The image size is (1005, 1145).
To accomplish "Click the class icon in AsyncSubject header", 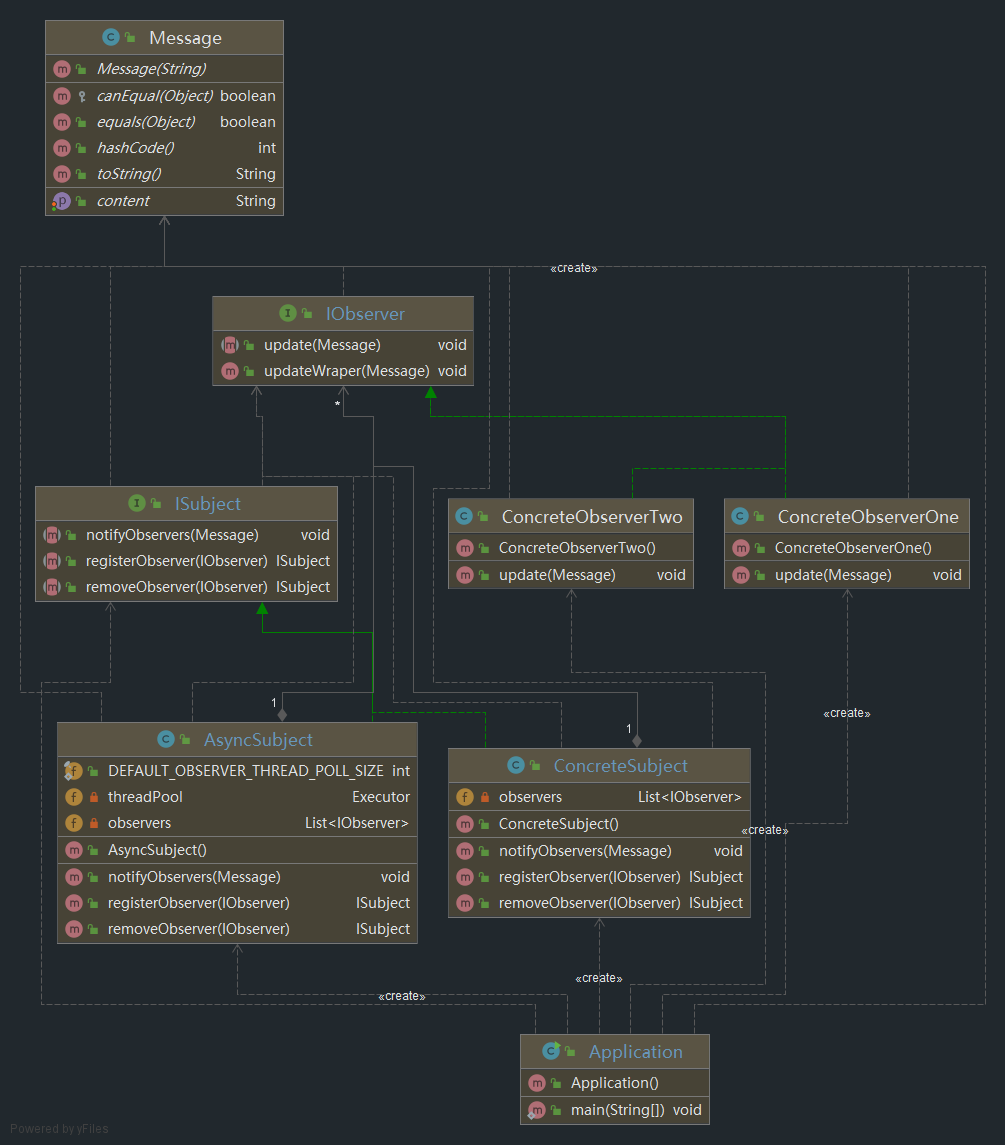I will (x=166, y=740).
